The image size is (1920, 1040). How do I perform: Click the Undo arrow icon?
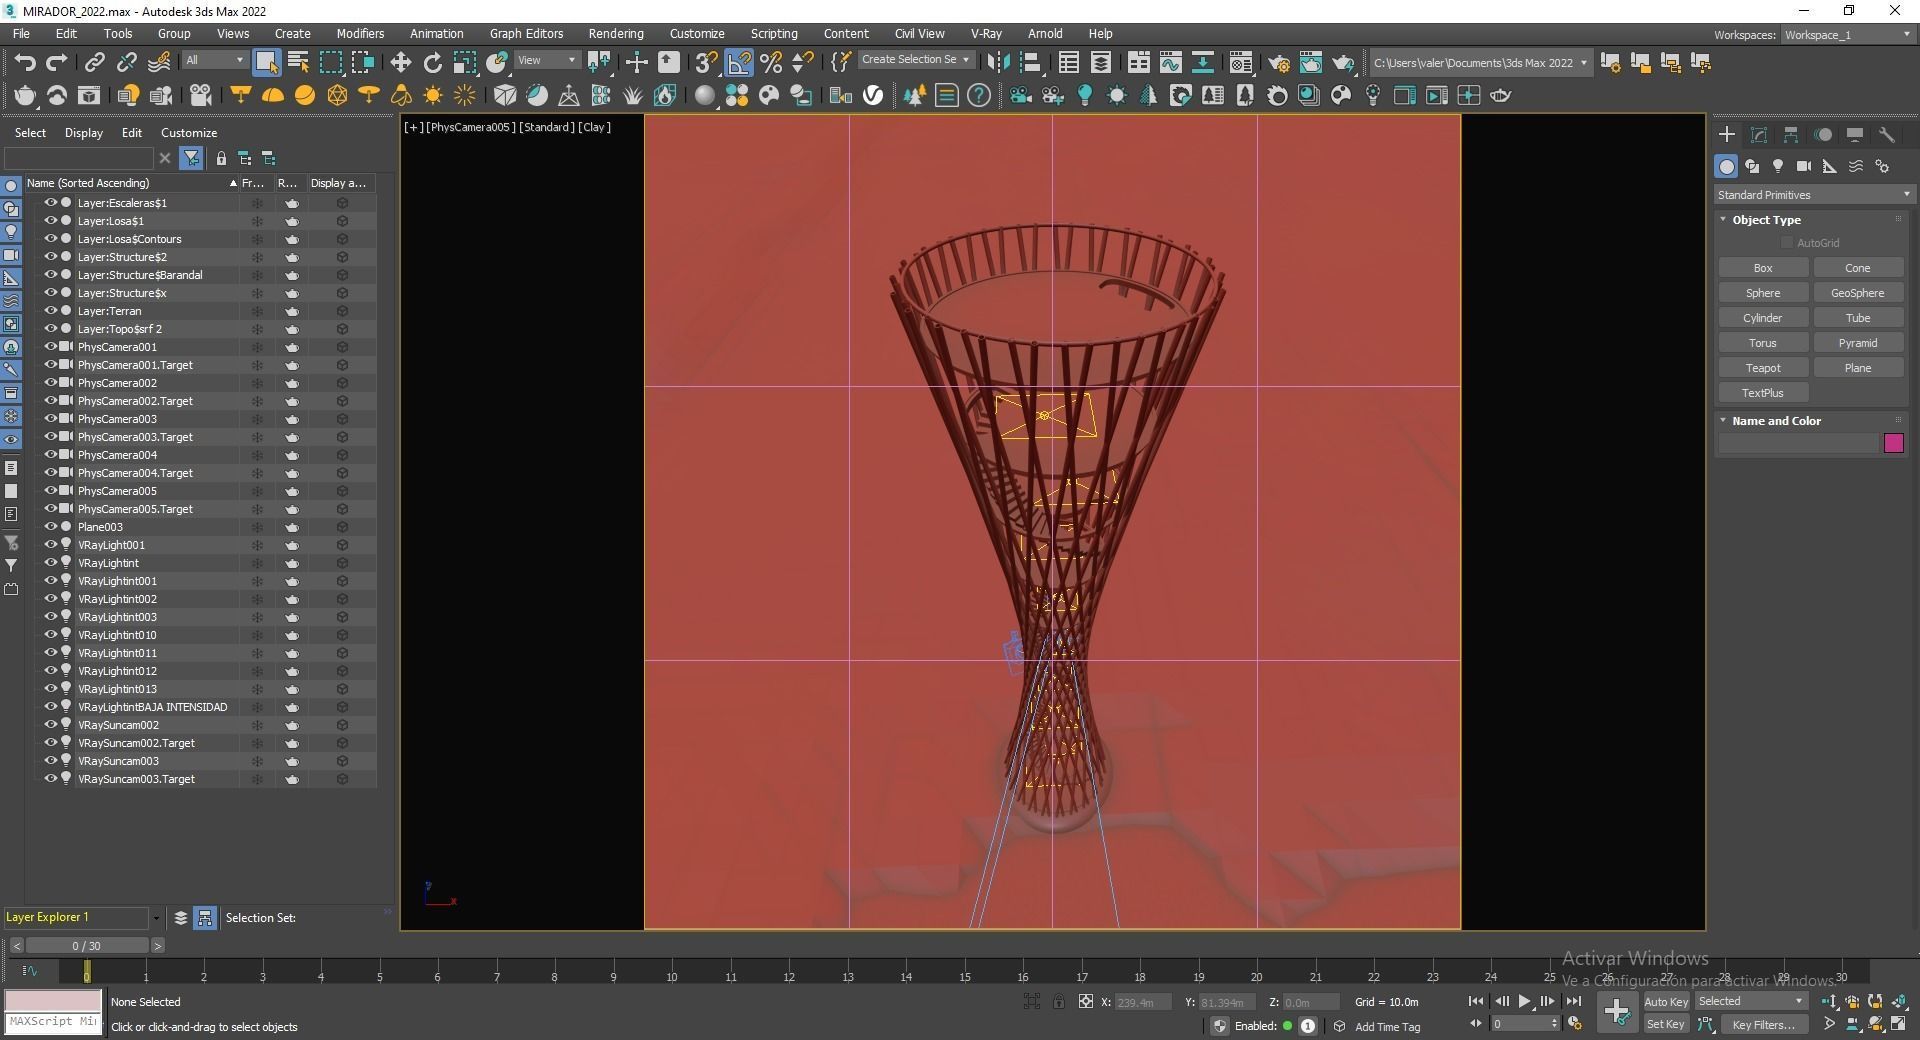(x=25, y=63)
